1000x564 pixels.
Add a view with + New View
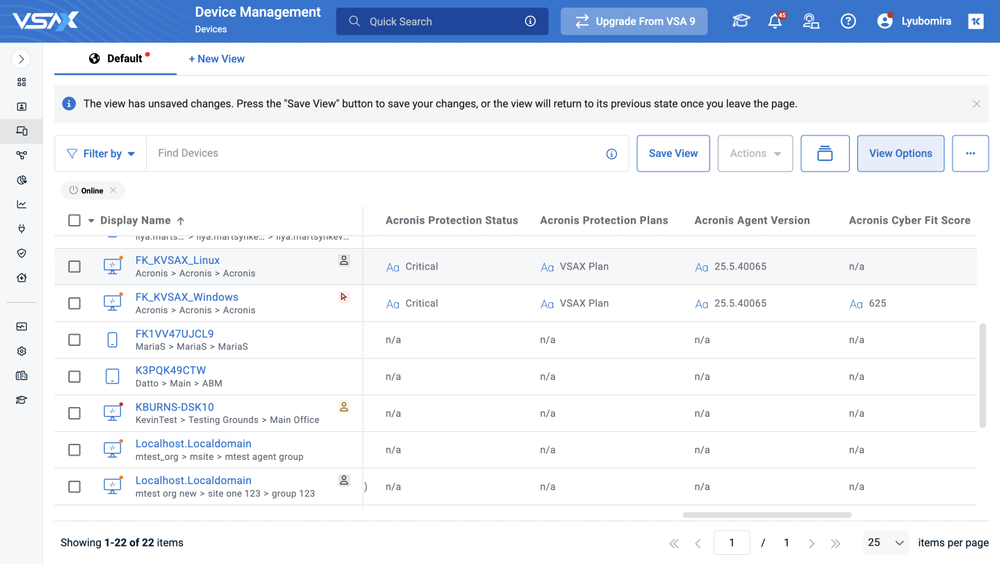[x=216, y=59]
